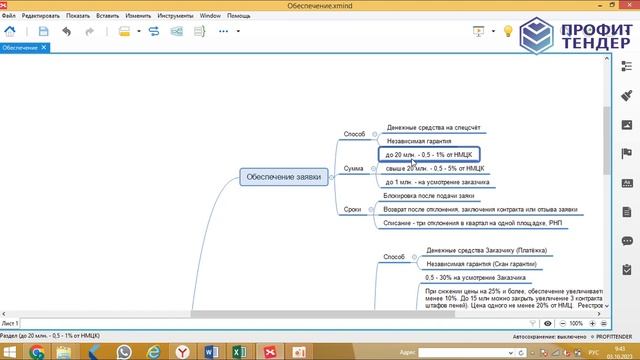Collapse the Обеспечение заявки subtopics toggle
640x360 pixels.
point(331,177)
